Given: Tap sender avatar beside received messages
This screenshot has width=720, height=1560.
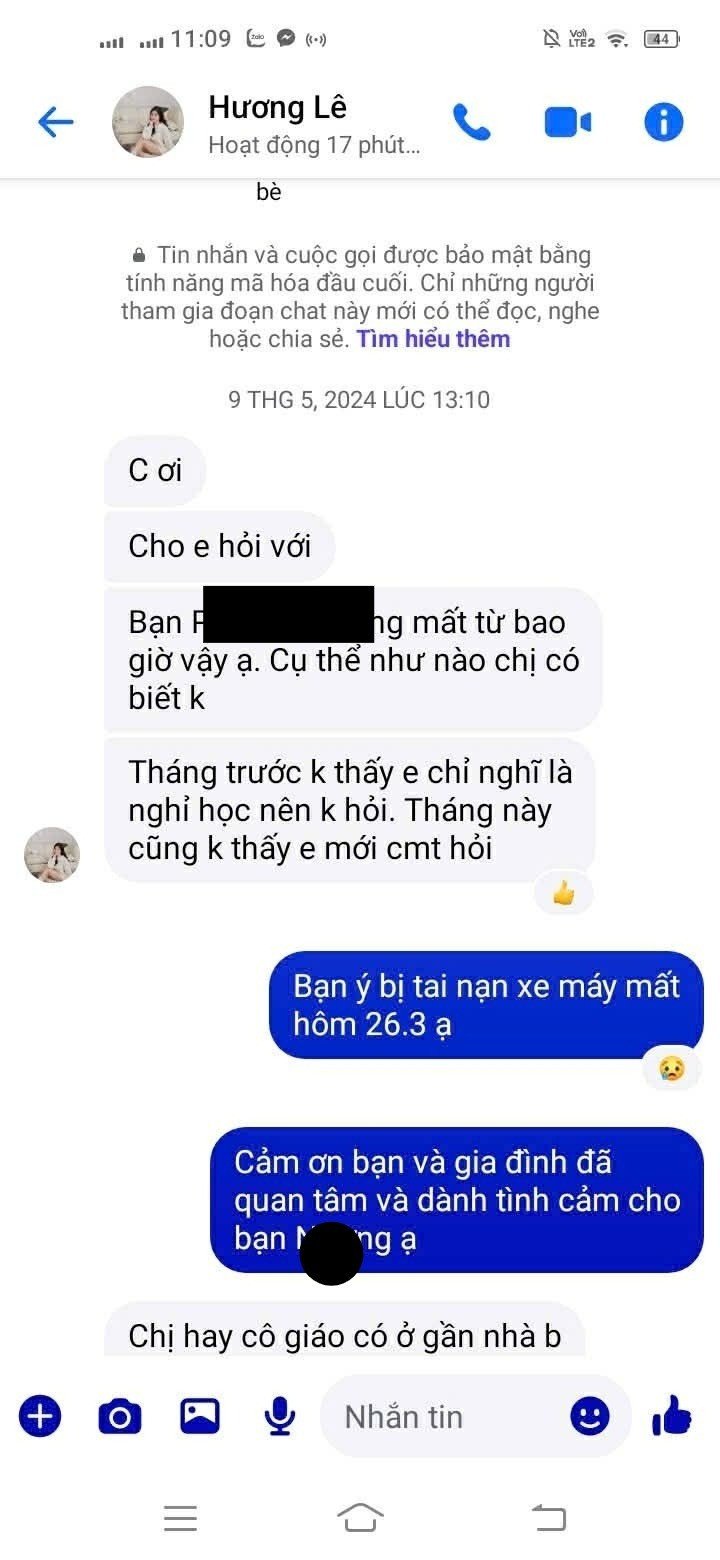Looking at the screenshot, I should [x=52, y=855].
